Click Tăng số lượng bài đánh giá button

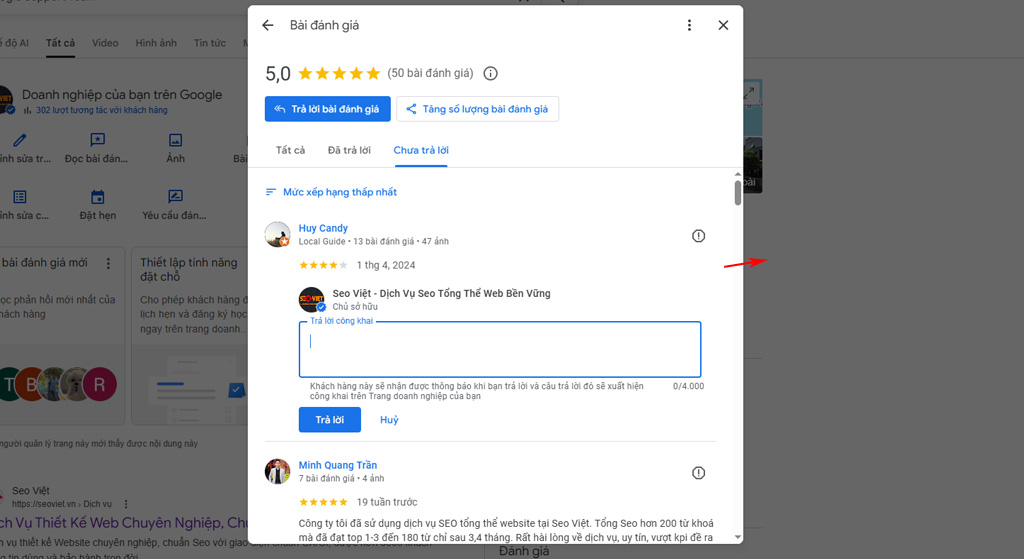pyautogui.click(x=477, y=109)
